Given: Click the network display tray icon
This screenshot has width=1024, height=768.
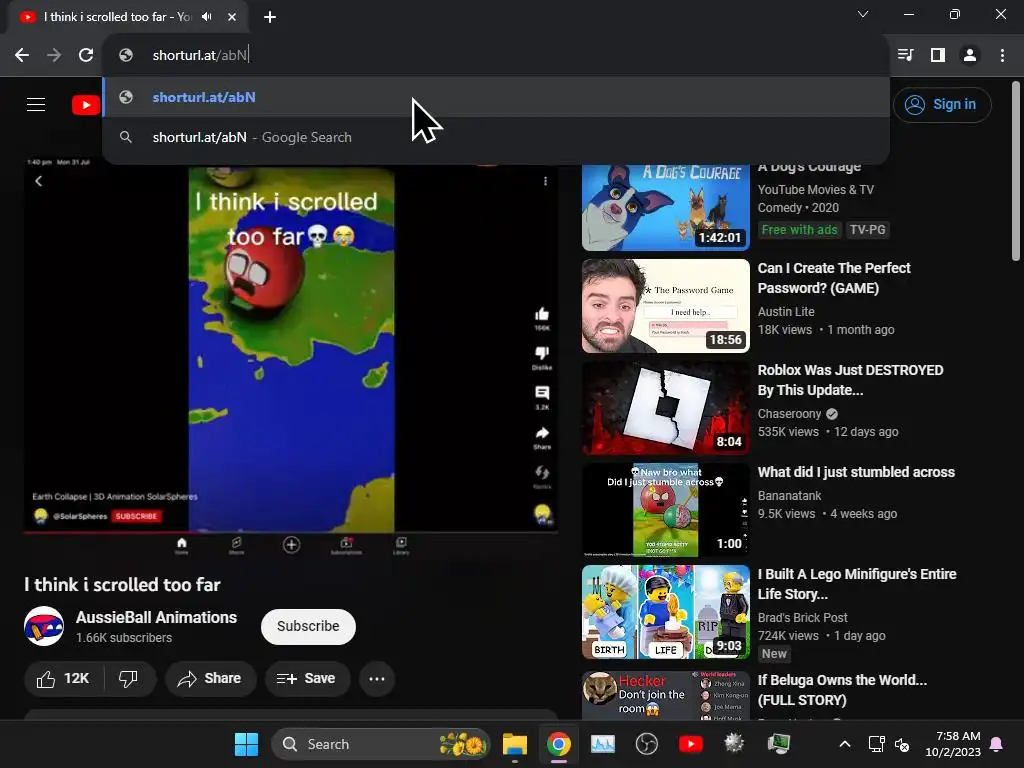Looking at the screenshot, I should tap(876, 744).
